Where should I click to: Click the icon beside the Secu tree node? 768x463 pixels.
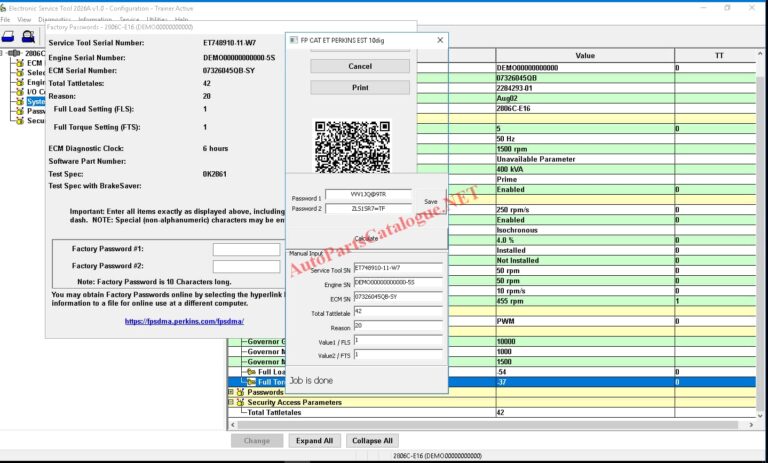(20, 121)
